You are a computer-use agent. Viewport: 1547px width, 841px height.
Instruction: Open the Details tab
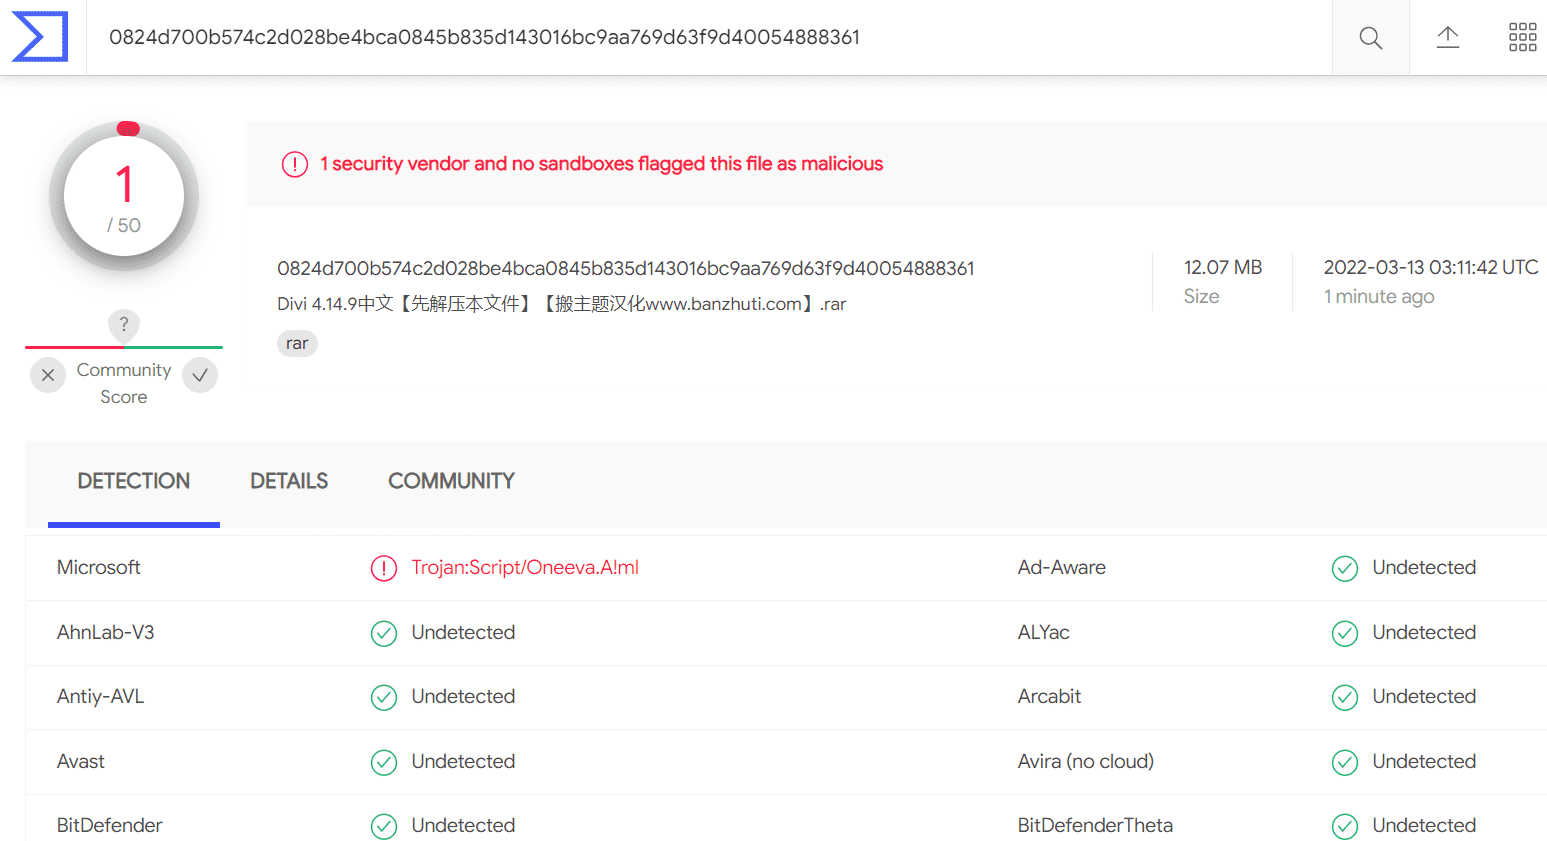click(289, 482)
